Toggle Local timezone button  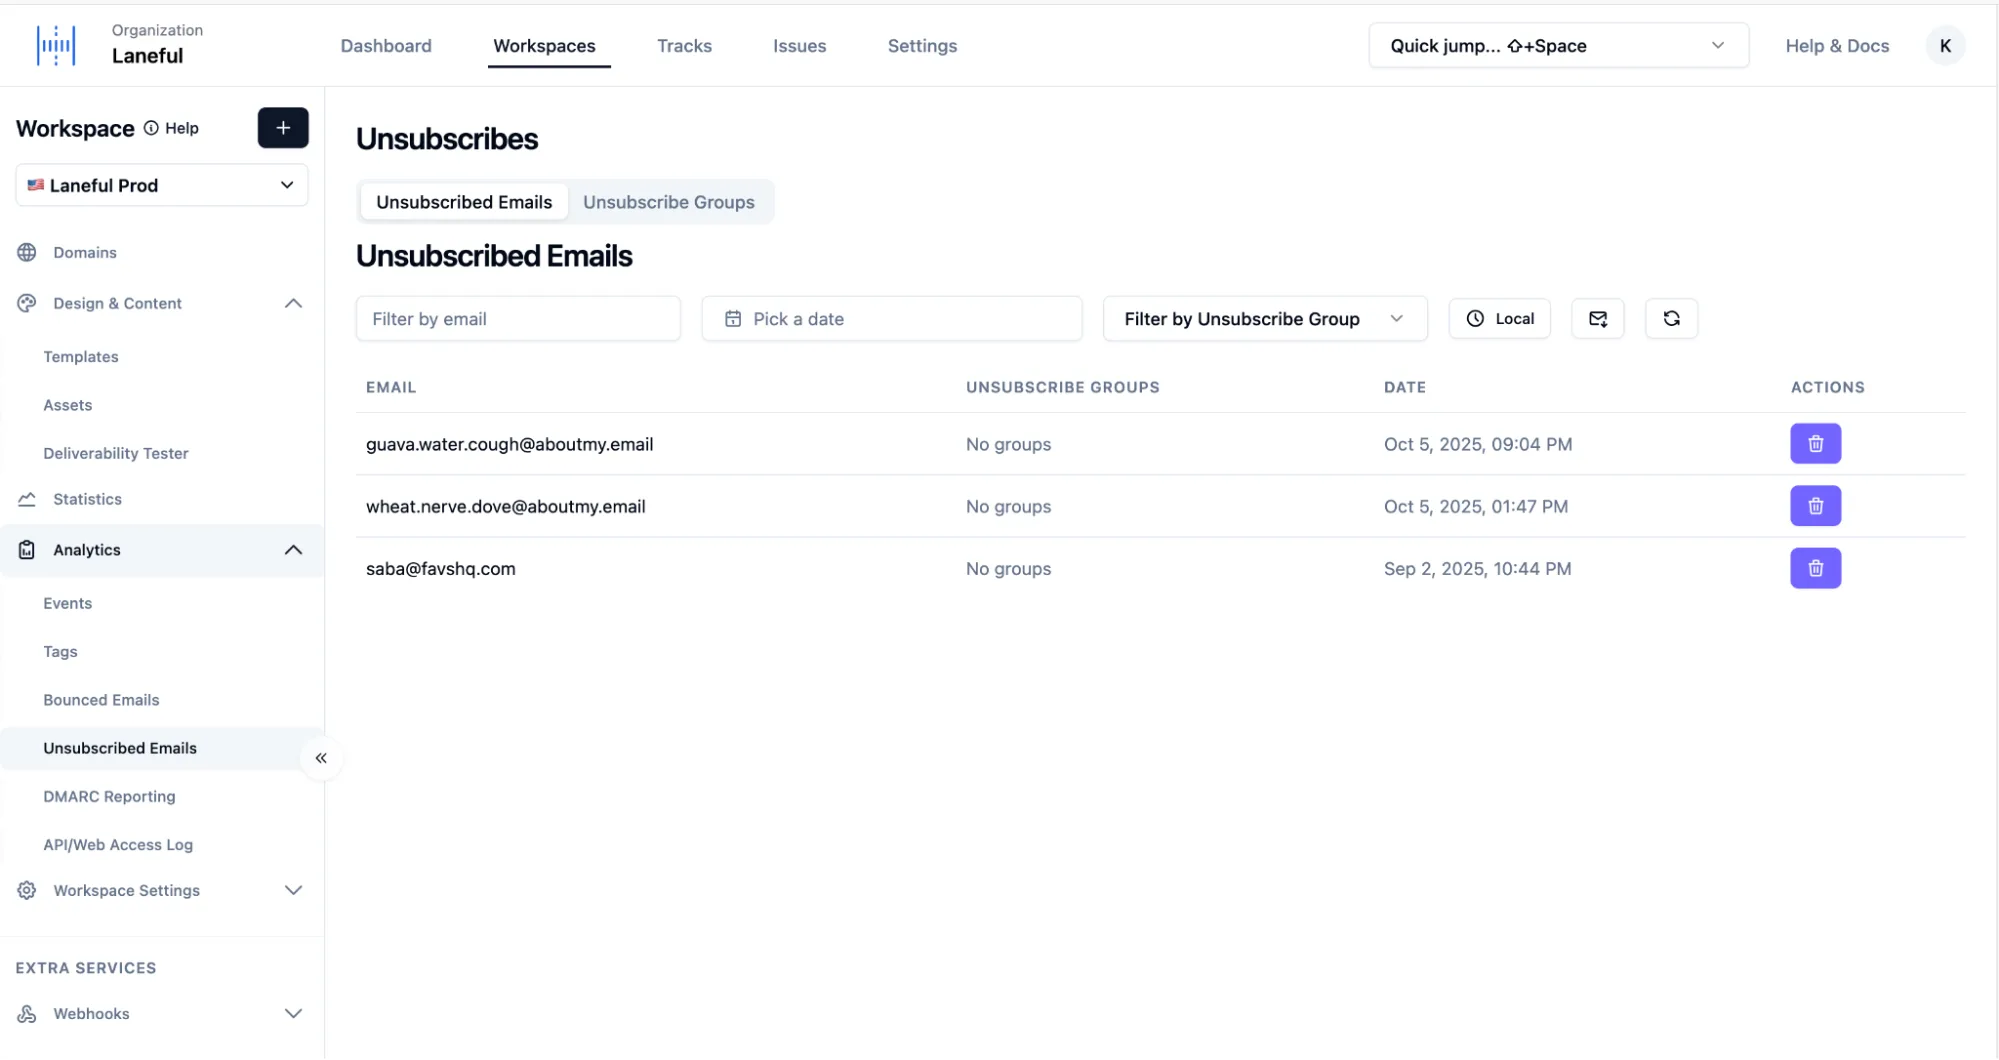[x=1499, y=319]
